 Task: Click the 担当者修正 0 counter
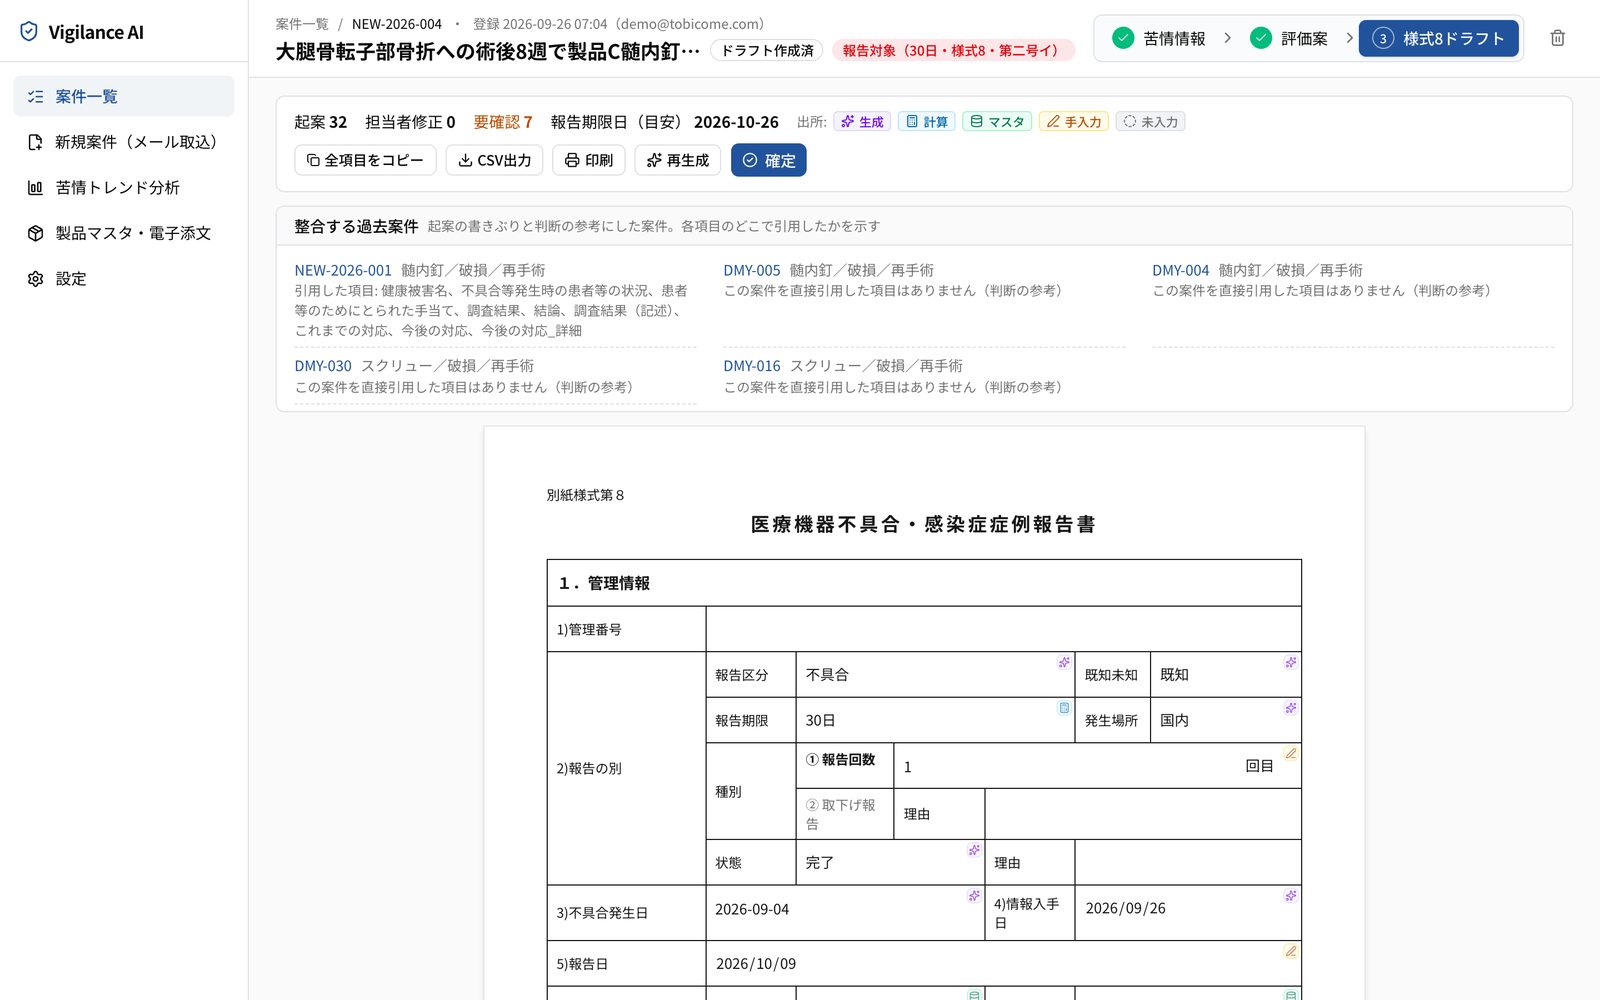click(x=410, y=122)
